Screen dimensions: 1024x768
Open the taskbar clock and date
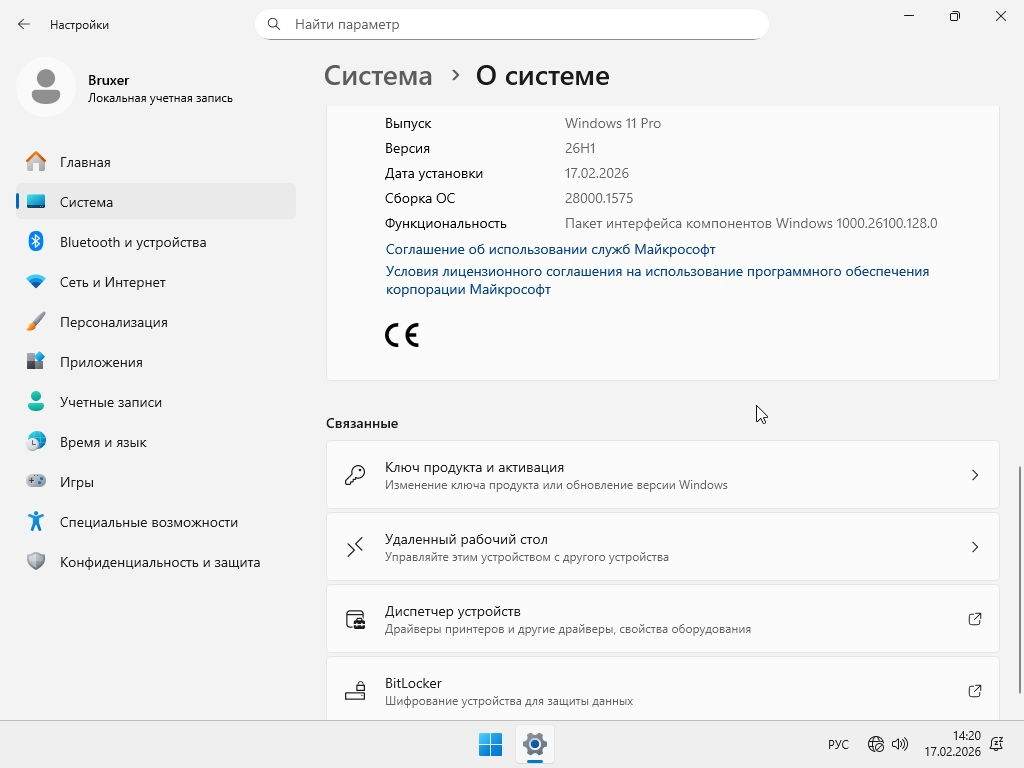pyautogui.click(x=952, y=744)
